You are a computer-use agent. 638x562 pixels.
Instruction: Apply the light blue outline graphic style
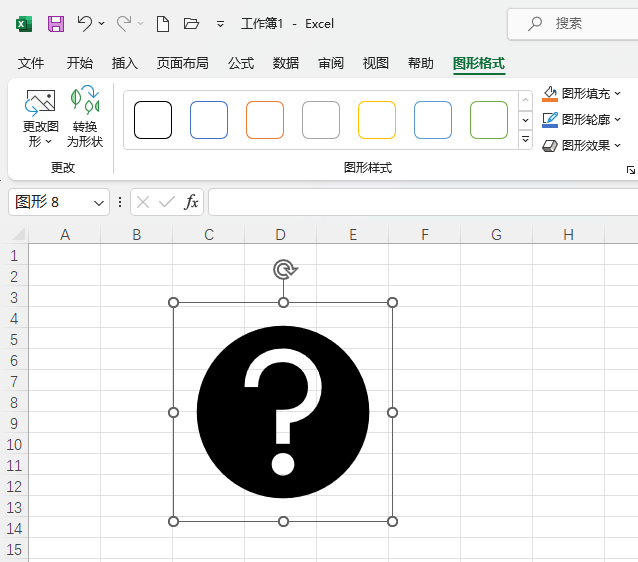(x=433, y=120)
